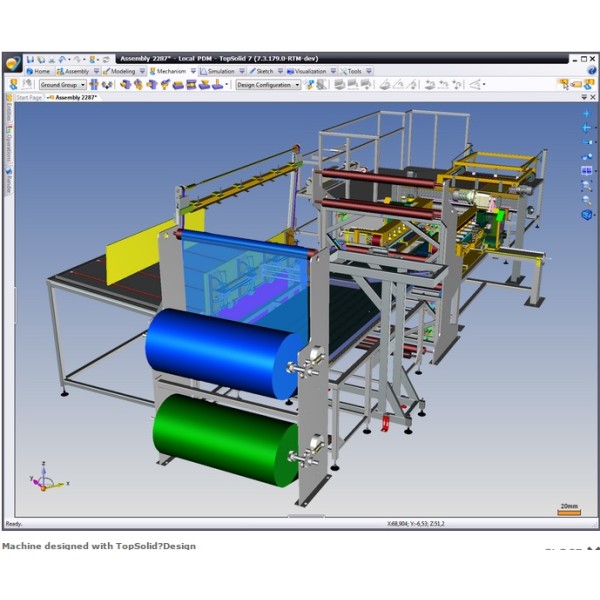This screenshot has height=600, width=600.
Task: Open the Render side panel tab
Action: point(9,181)
